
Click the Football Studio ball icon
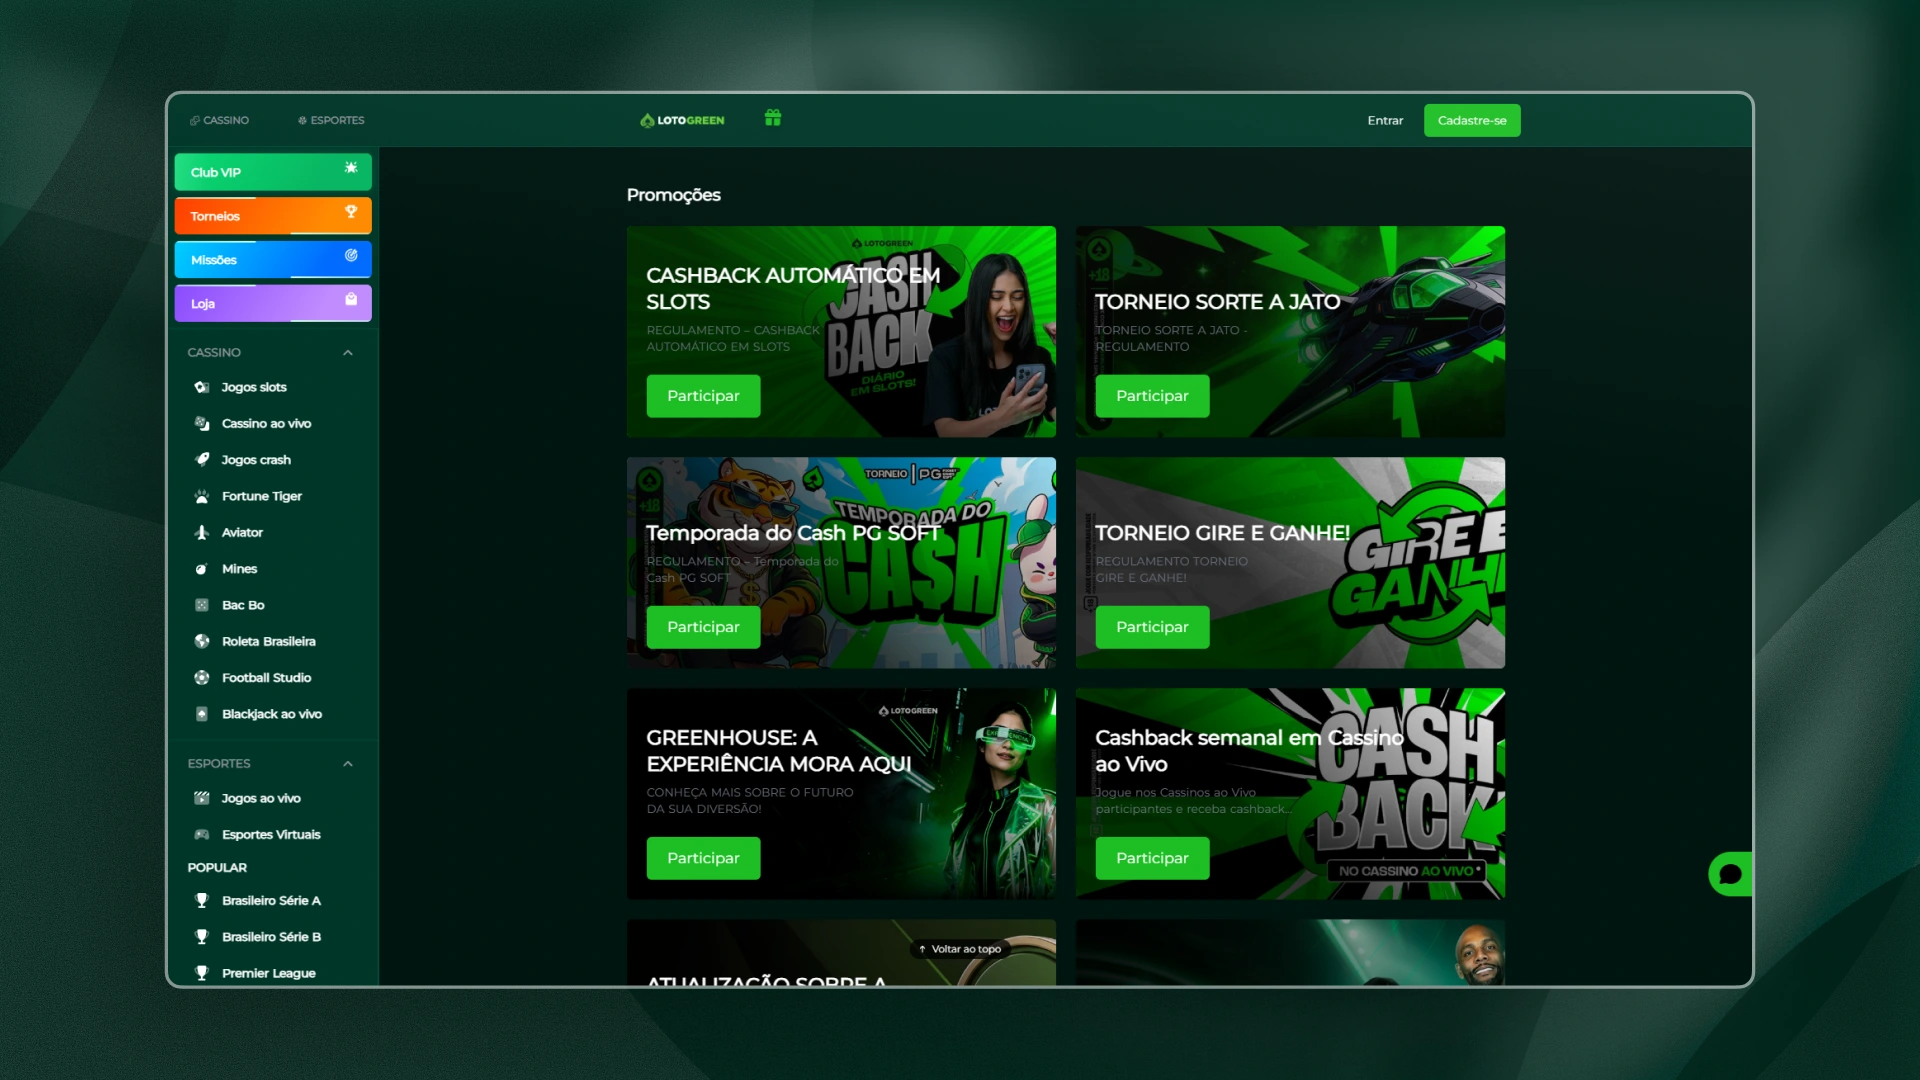coord(202,678)
